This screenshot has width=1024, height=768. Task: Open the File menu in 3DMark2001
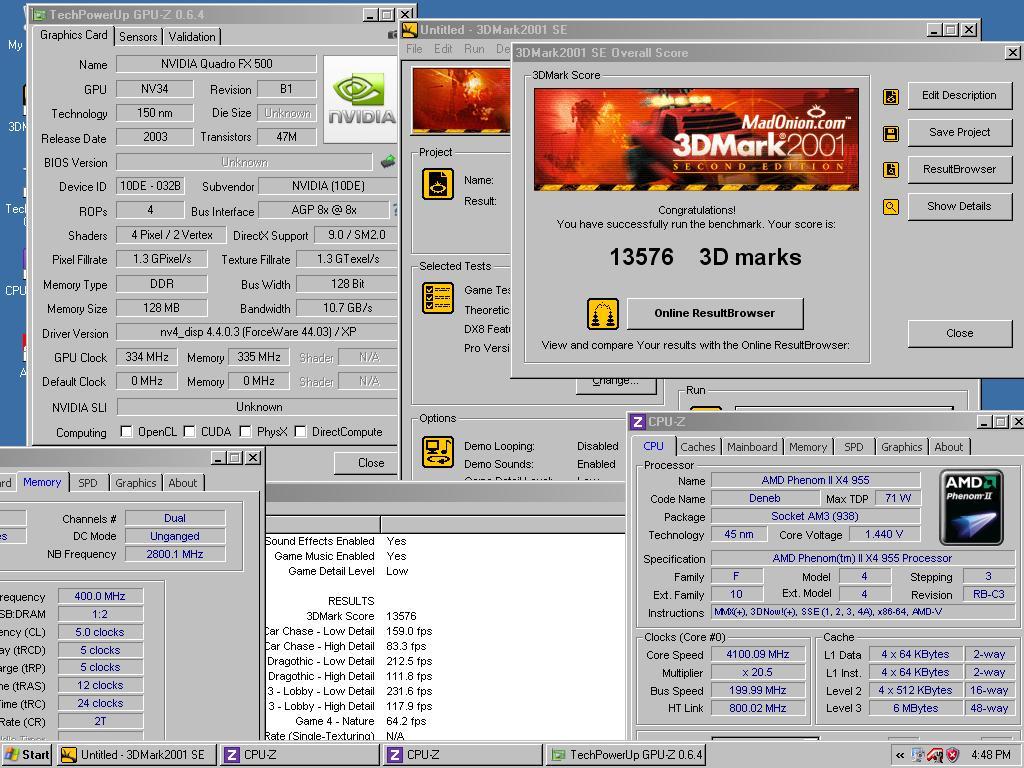pyautogui.click(x=414, y=49)
